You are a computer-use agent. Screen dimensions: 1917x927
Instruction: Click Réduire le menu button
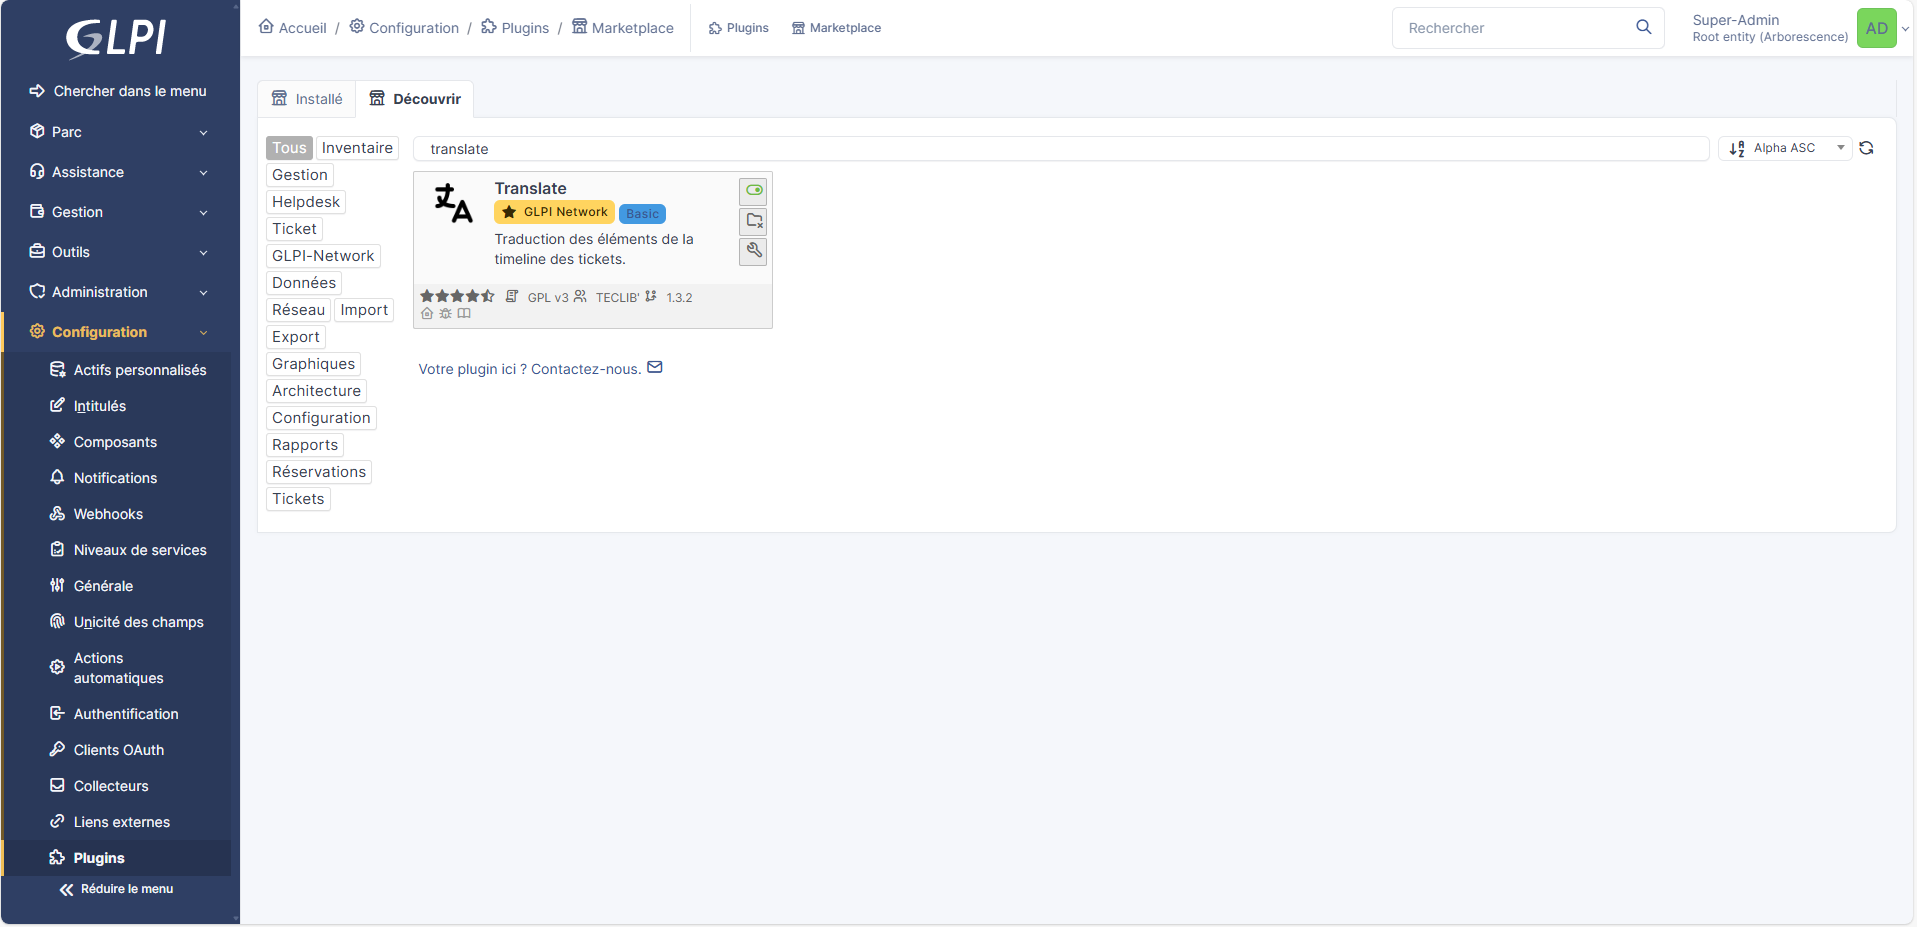pyautogui.click(x=116, y=889)
